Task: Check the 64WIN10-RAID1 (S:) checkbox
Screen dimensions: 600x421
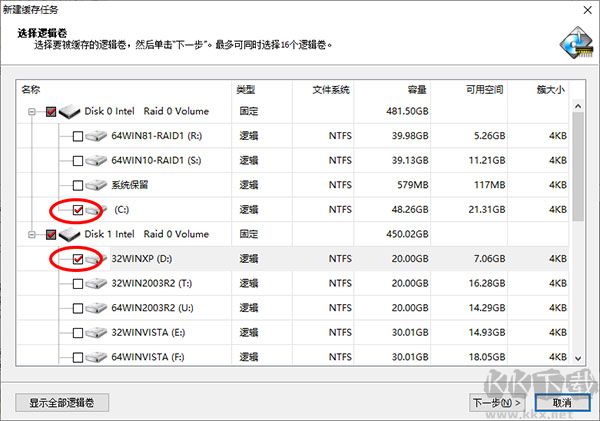Action: pos(78,161)
